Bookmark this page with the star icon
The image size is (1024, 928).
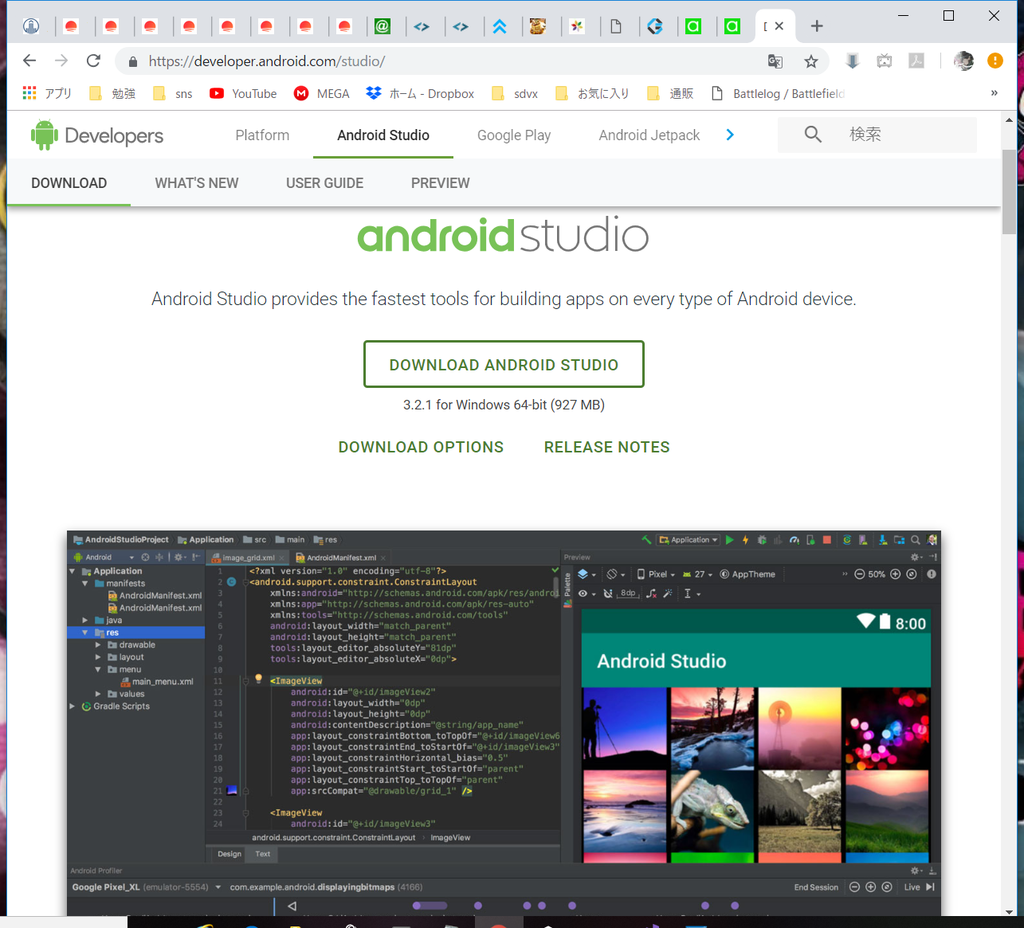click(x=811, y=61)
